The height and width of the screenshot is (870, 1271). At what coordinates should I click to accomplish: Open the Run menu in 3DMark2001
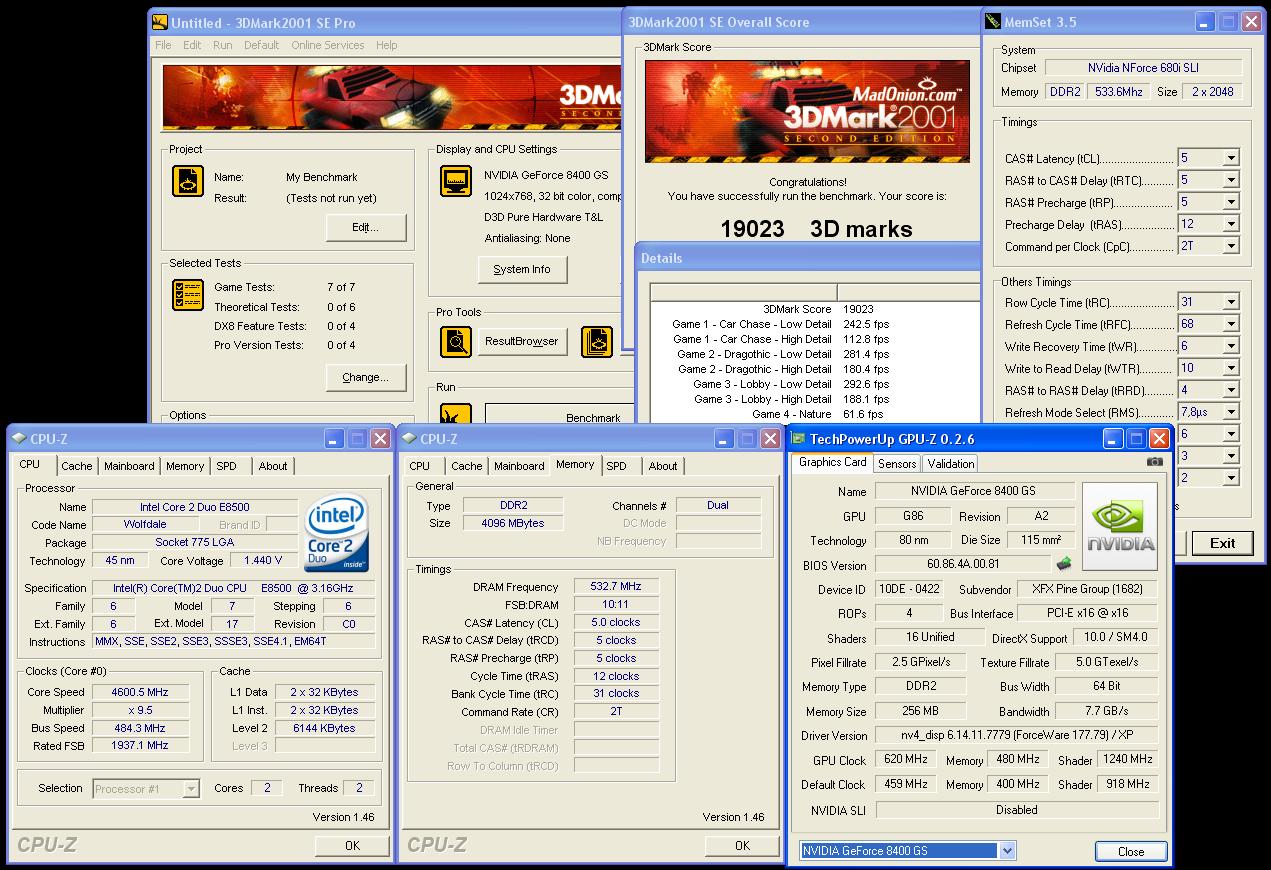pos(222,45)
